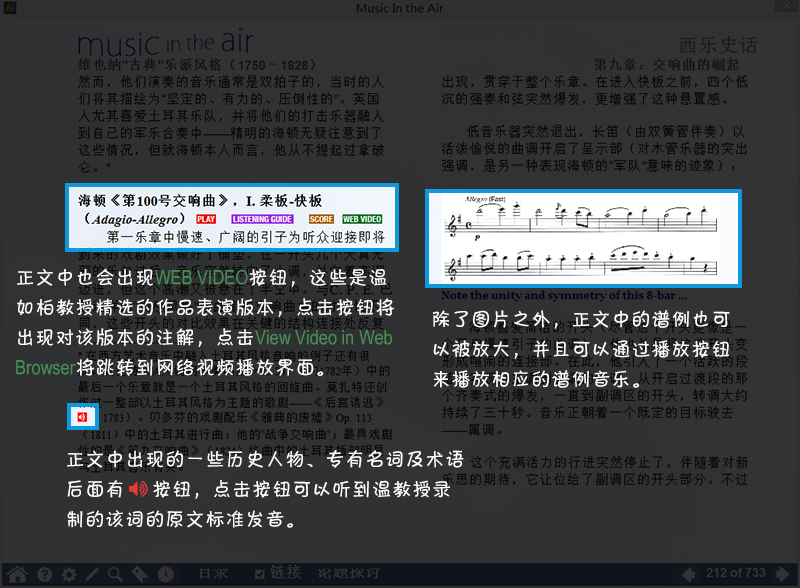
Task: Open Settings via the gear icon
Action: point(69,575)
